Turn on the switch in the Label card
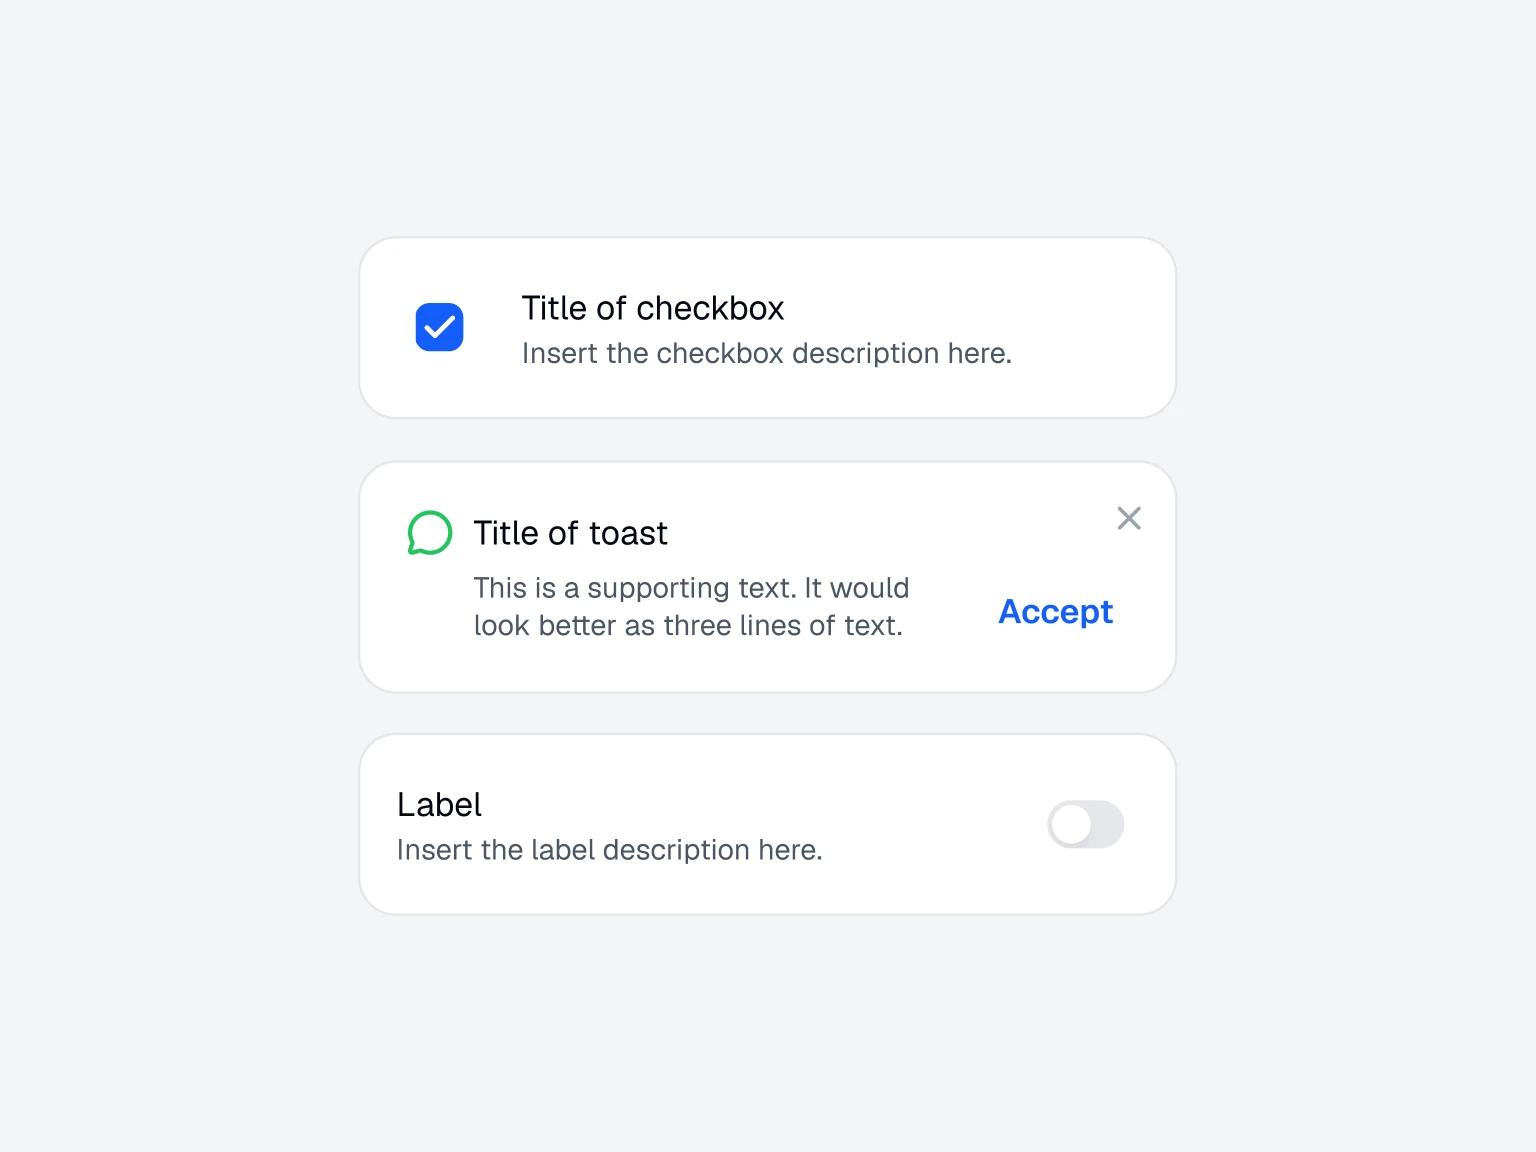1536x1152 pixels. (x=1086, y=824)
